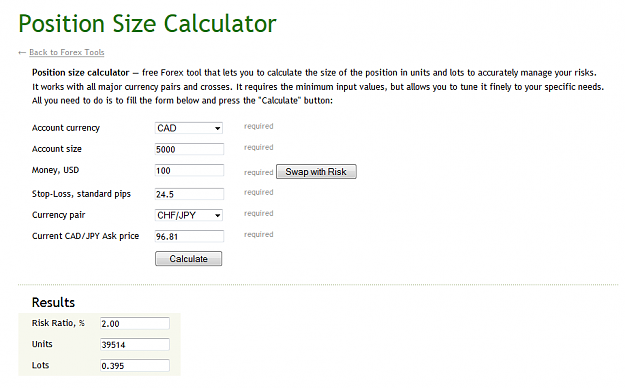Expand the Currency pair CHF/JPY dropdown

189,215
